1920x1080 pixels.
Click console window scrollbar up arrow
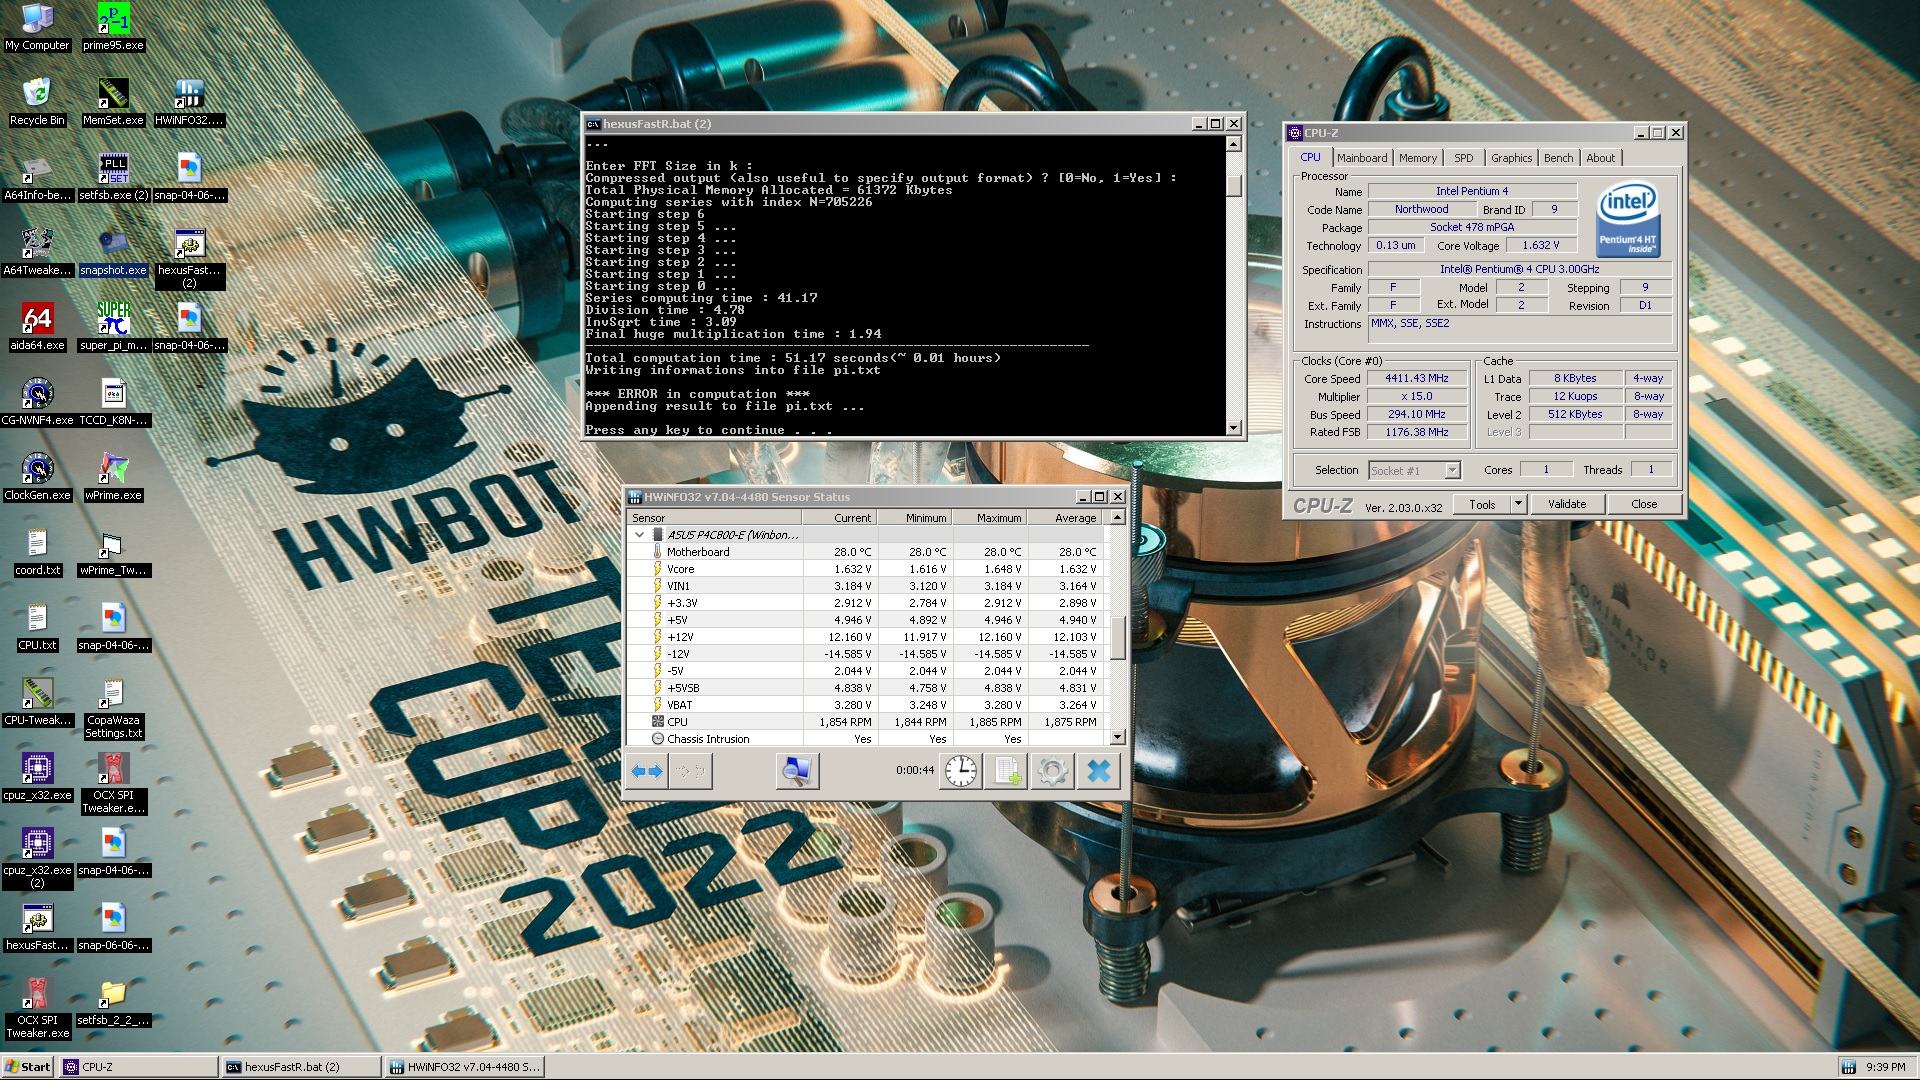pos(1233,144)
